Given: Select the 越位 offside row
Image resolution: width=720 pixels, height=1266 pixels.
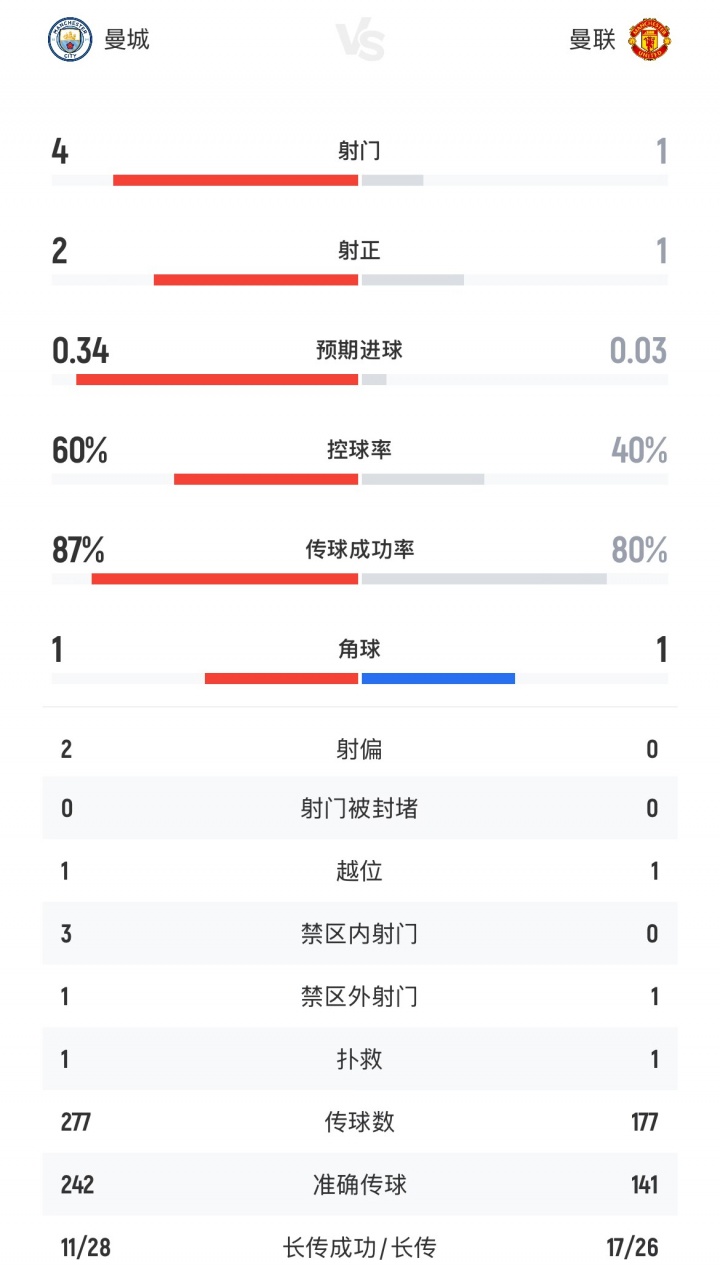Looking at the screenshot, I should tap(359, 871).
